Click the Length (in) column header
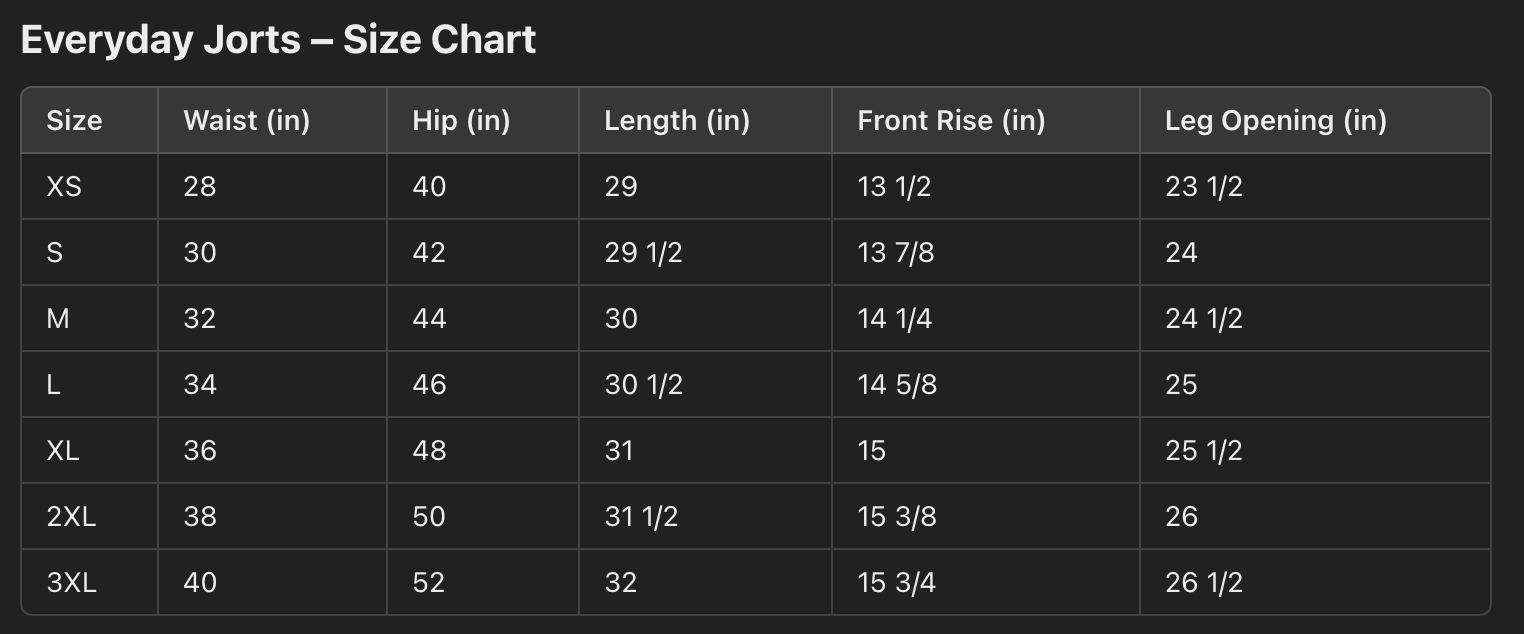1524x634 pixels. [x=677, y=121]
